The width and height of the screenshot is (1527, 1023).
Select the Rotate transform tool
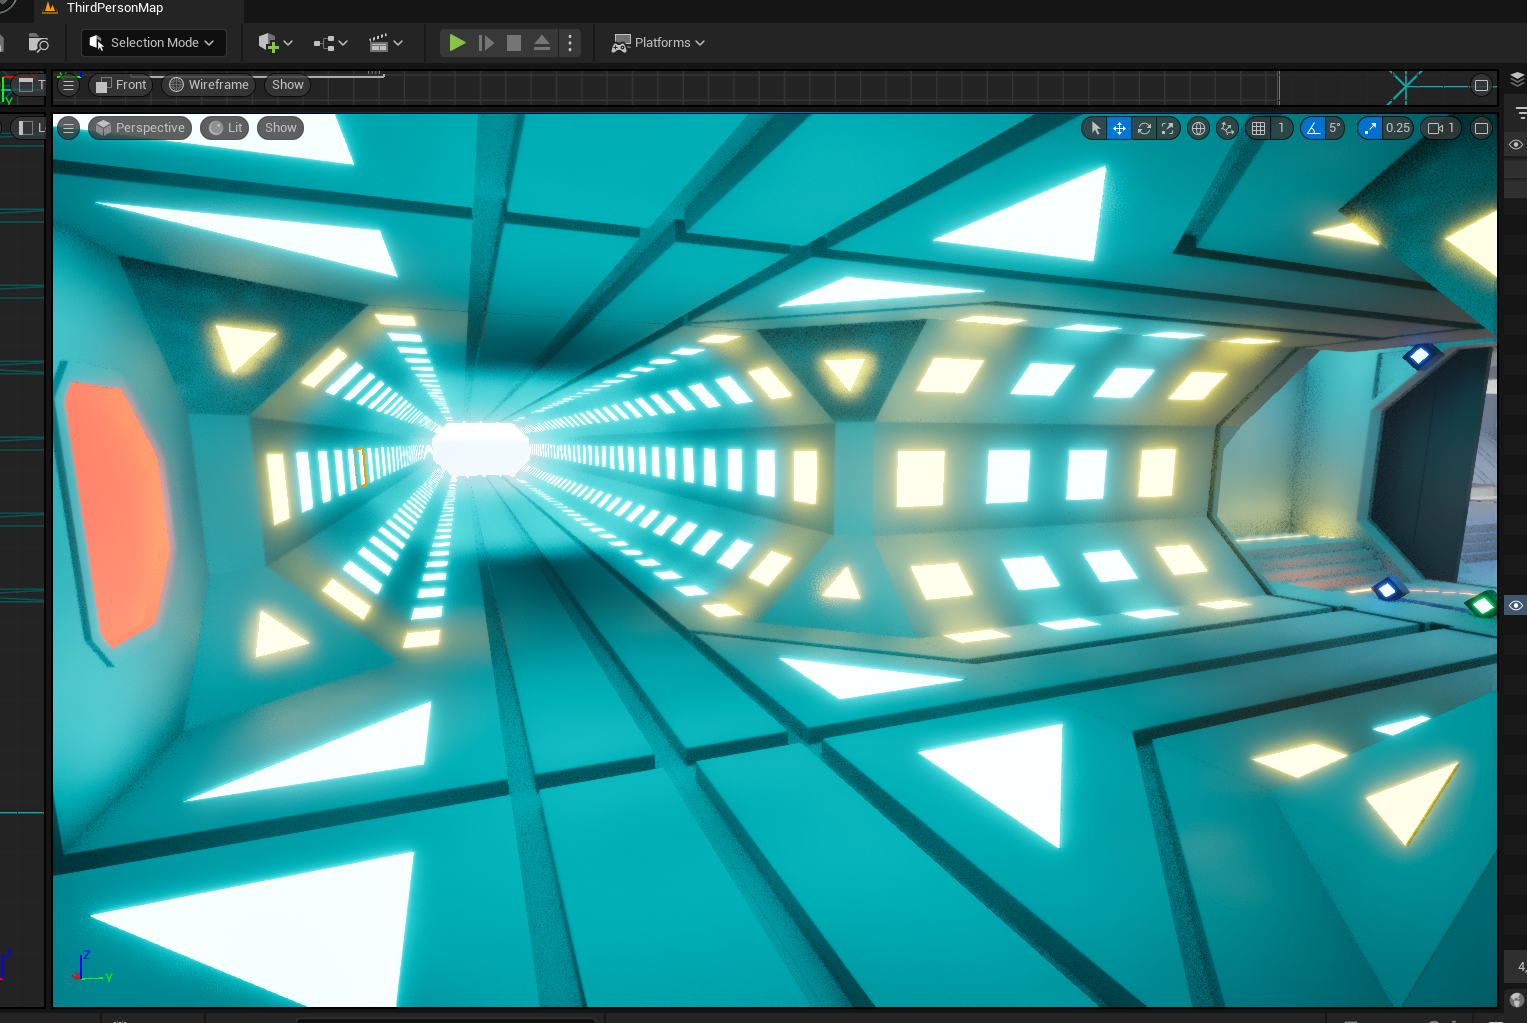coord(1144,128)
